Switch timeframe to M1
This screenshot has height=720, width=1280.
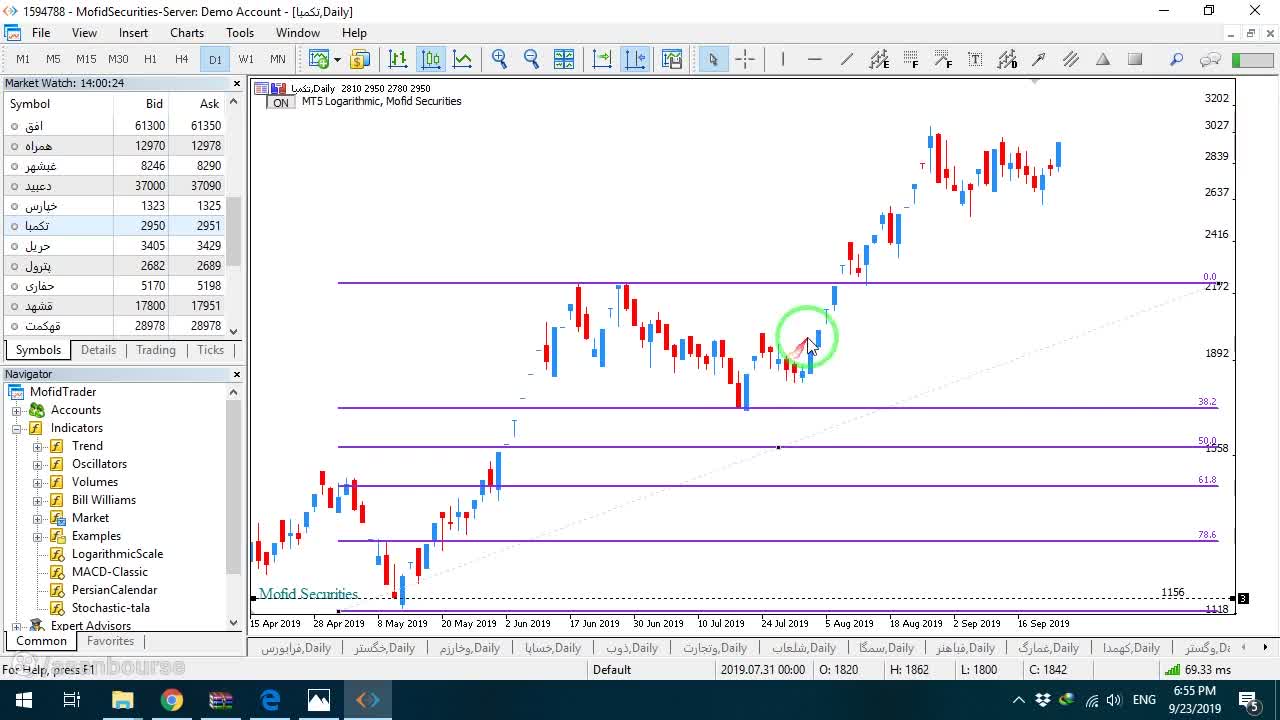[23, 59]
